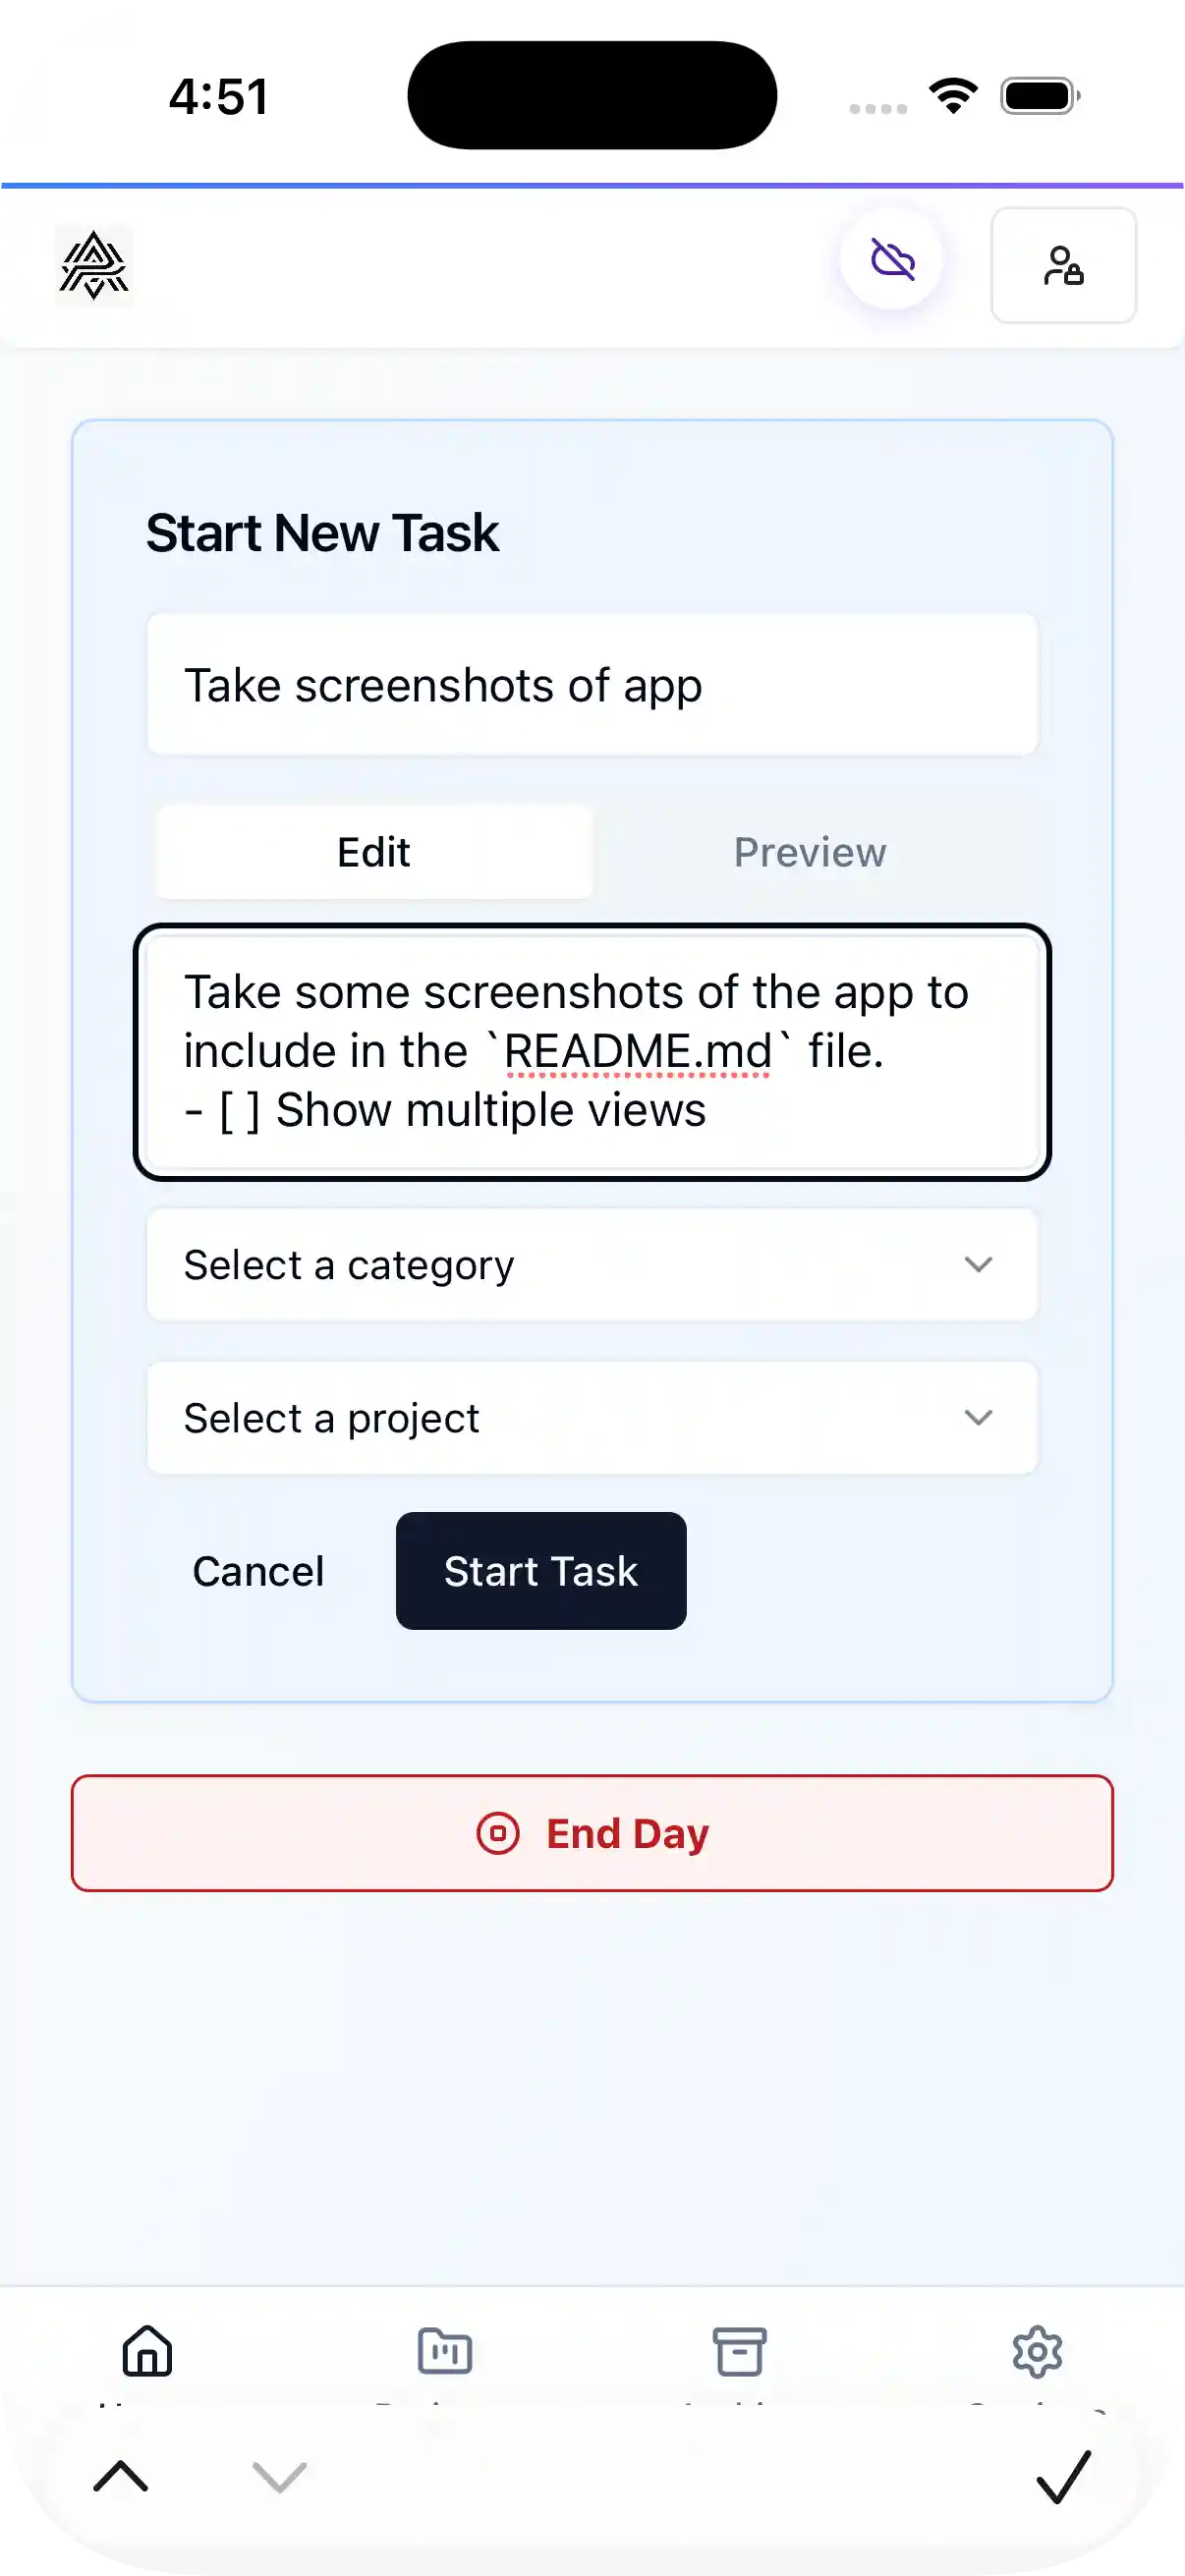The image size is (1185, 2576).
Task: Switch to the Preview tab
Action: pyautogui.click(x=810, y=853)
